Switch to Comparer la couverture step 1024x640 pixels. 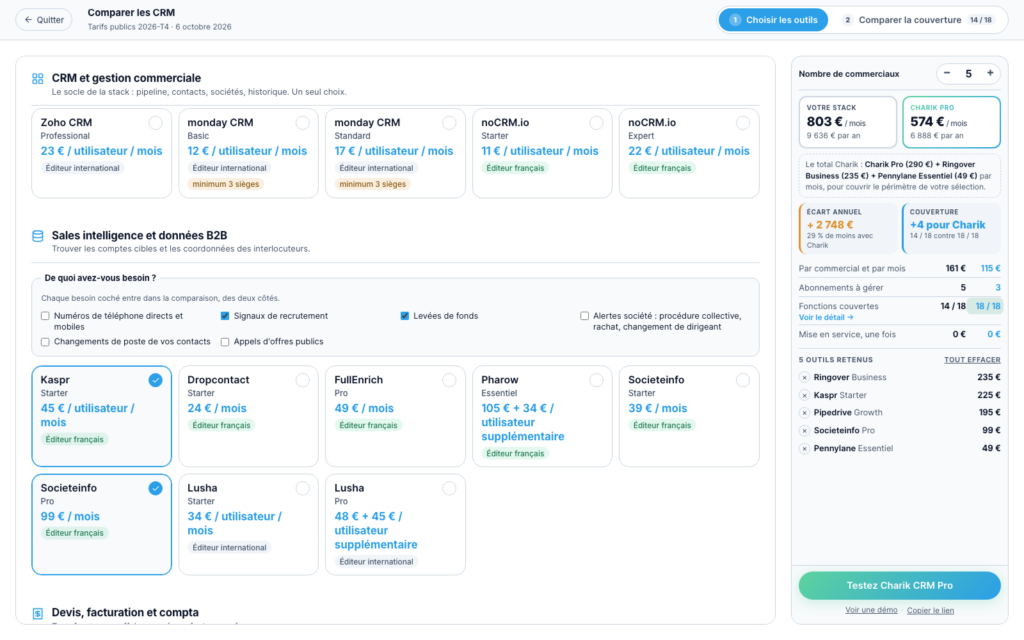tap(918, 20)
